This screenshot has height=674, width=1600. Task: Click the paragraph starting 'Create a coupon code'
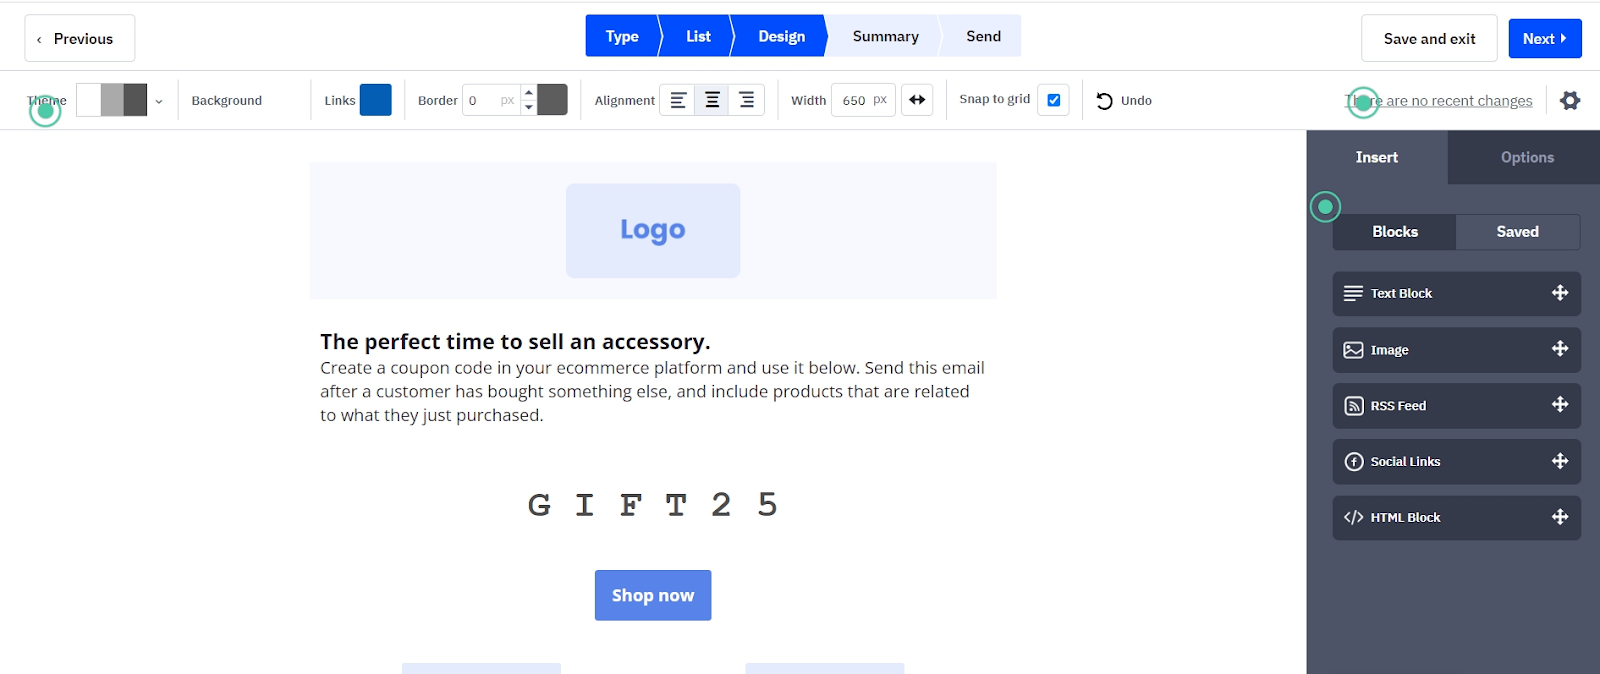click(652, 391)
